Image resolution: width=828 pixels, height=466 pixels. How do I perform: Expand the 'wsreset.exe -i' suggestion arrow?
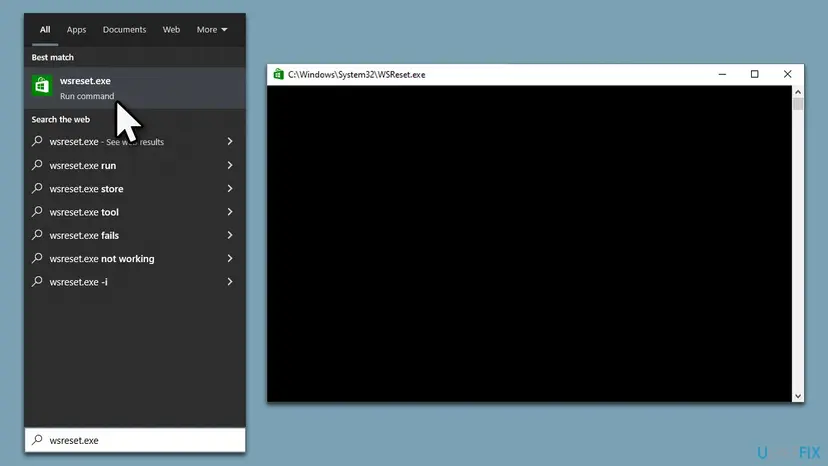point(230,281)
